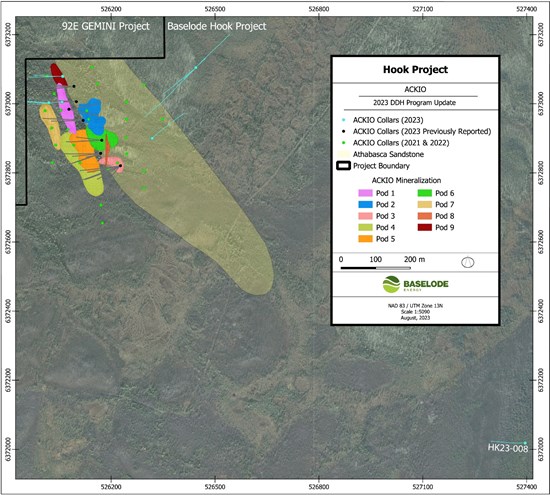Click the black Previously Reported collars legend dot
The image size is (550, 495).
(344, 132)
